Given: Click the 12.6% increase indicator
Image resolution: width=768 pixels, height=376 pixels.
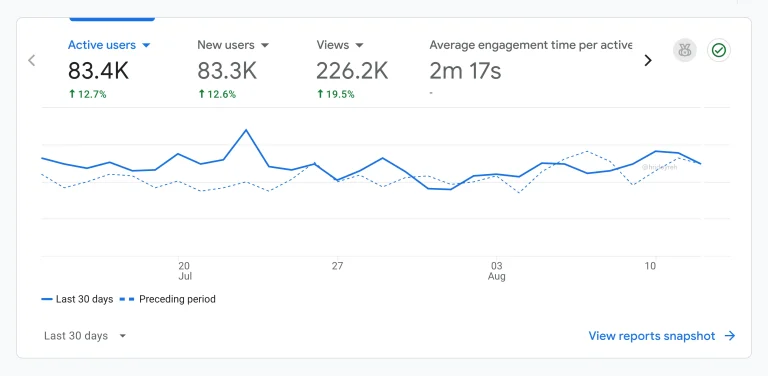Looking at the screenshot, I should pyautogui.click(x=217, y=94).
